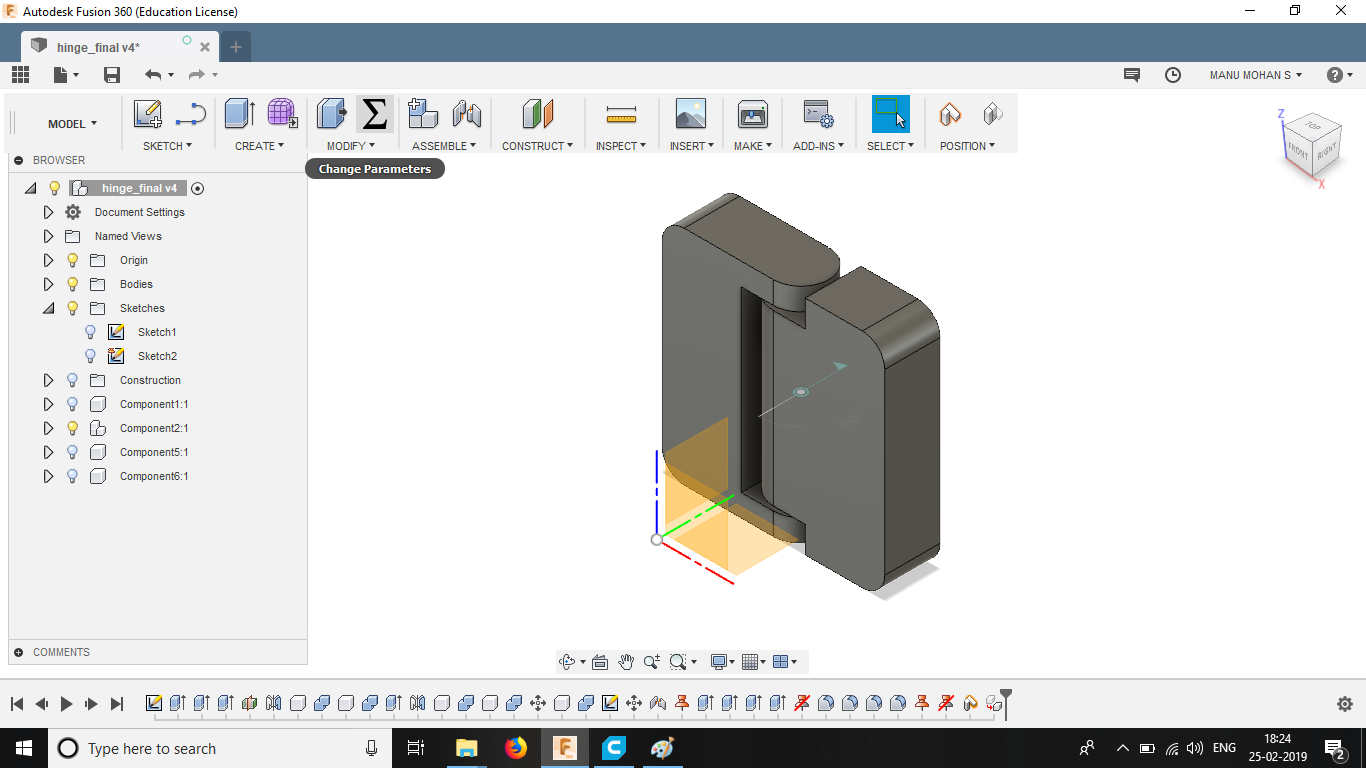Select the Extrude tool icon
This screenshot has height=768, width=1366.
point(239,113)
